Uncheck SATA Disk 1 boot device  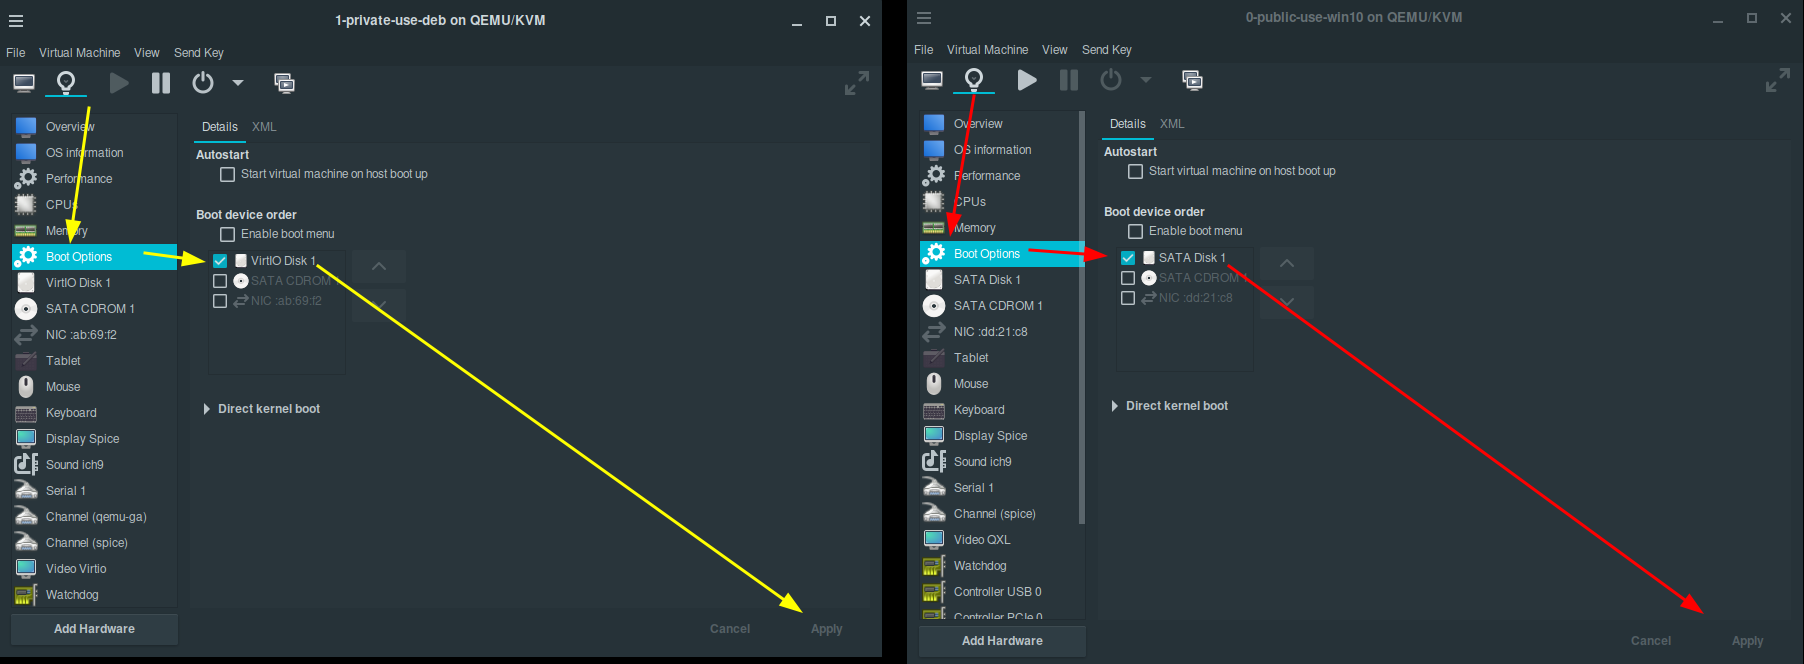coord(1128,258)
